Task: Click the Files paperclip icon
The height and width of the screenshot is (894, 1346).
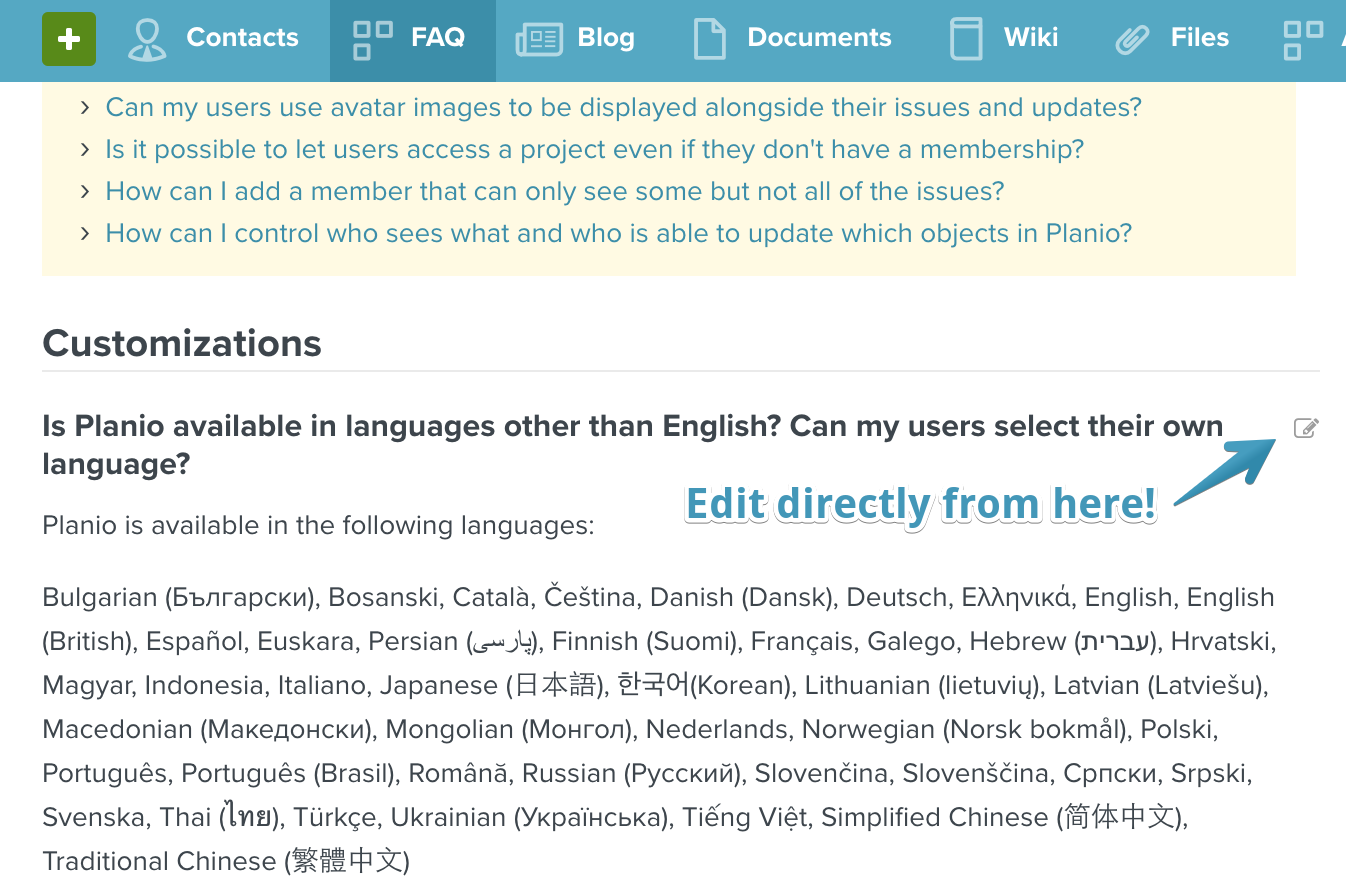Action: tap(1132, 40)
